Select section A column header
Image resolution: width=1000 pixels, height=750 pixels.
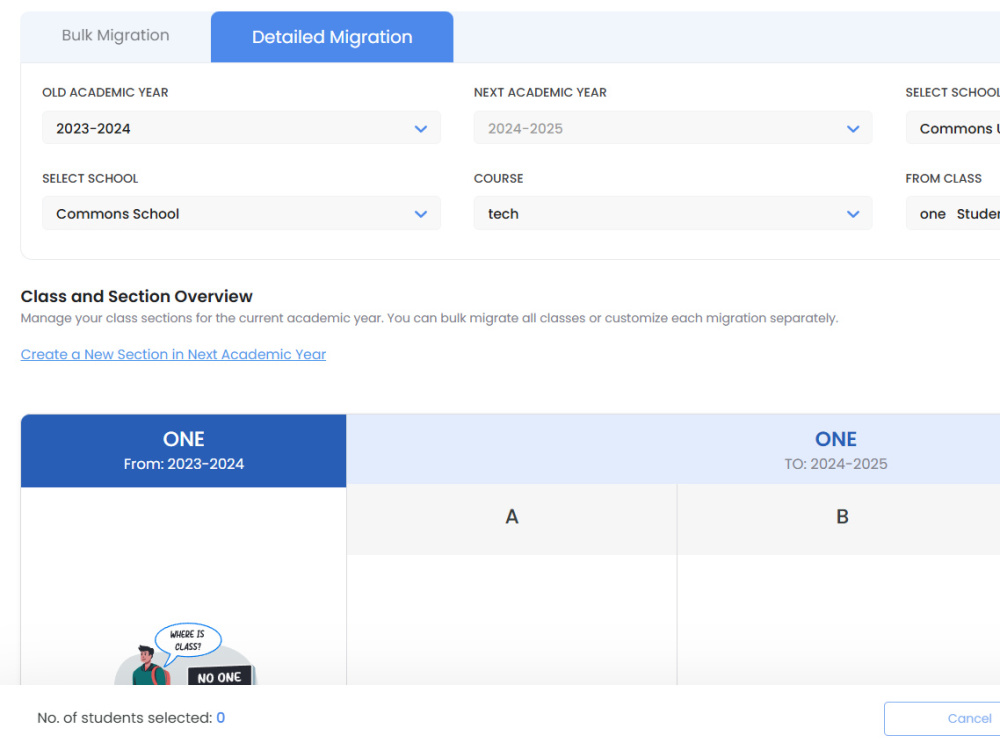[511, 518]
